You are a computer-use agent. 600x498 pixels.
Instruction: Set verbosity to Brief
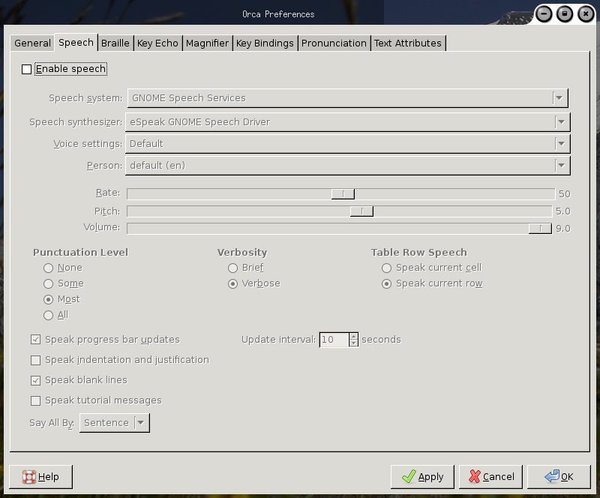click(x=233, y=268)
